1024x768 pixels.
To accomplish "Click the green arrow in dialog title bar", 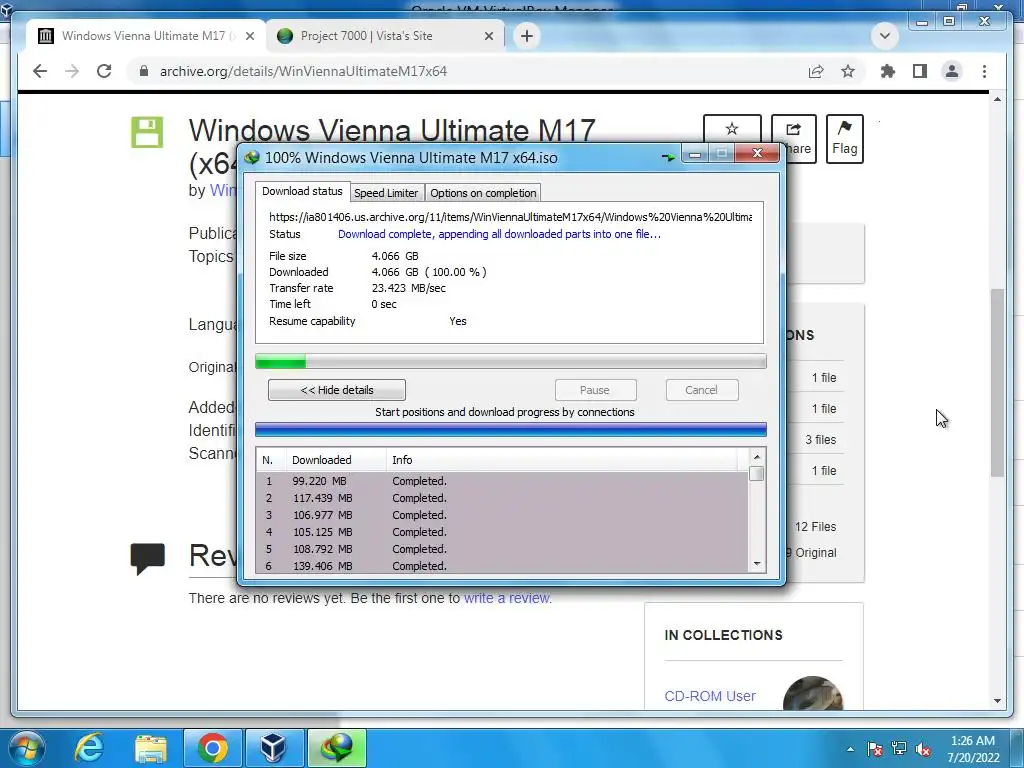I will tap(668, 157).
